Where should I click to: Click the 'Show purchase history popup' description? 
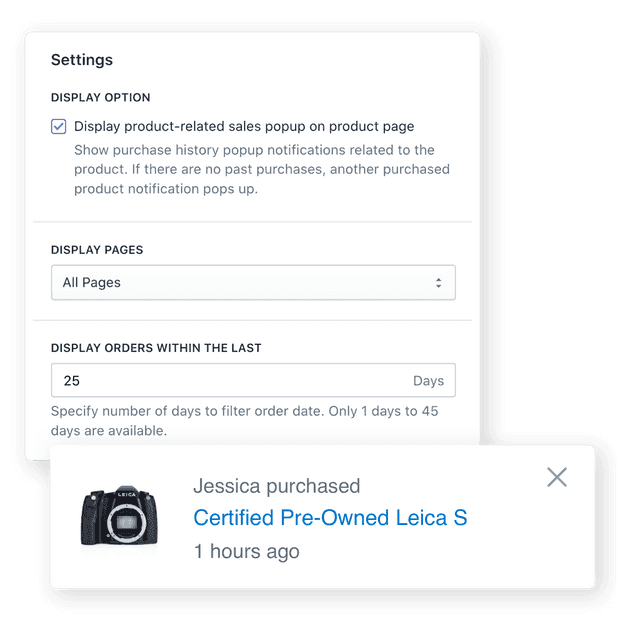click(x=262, y=169)
